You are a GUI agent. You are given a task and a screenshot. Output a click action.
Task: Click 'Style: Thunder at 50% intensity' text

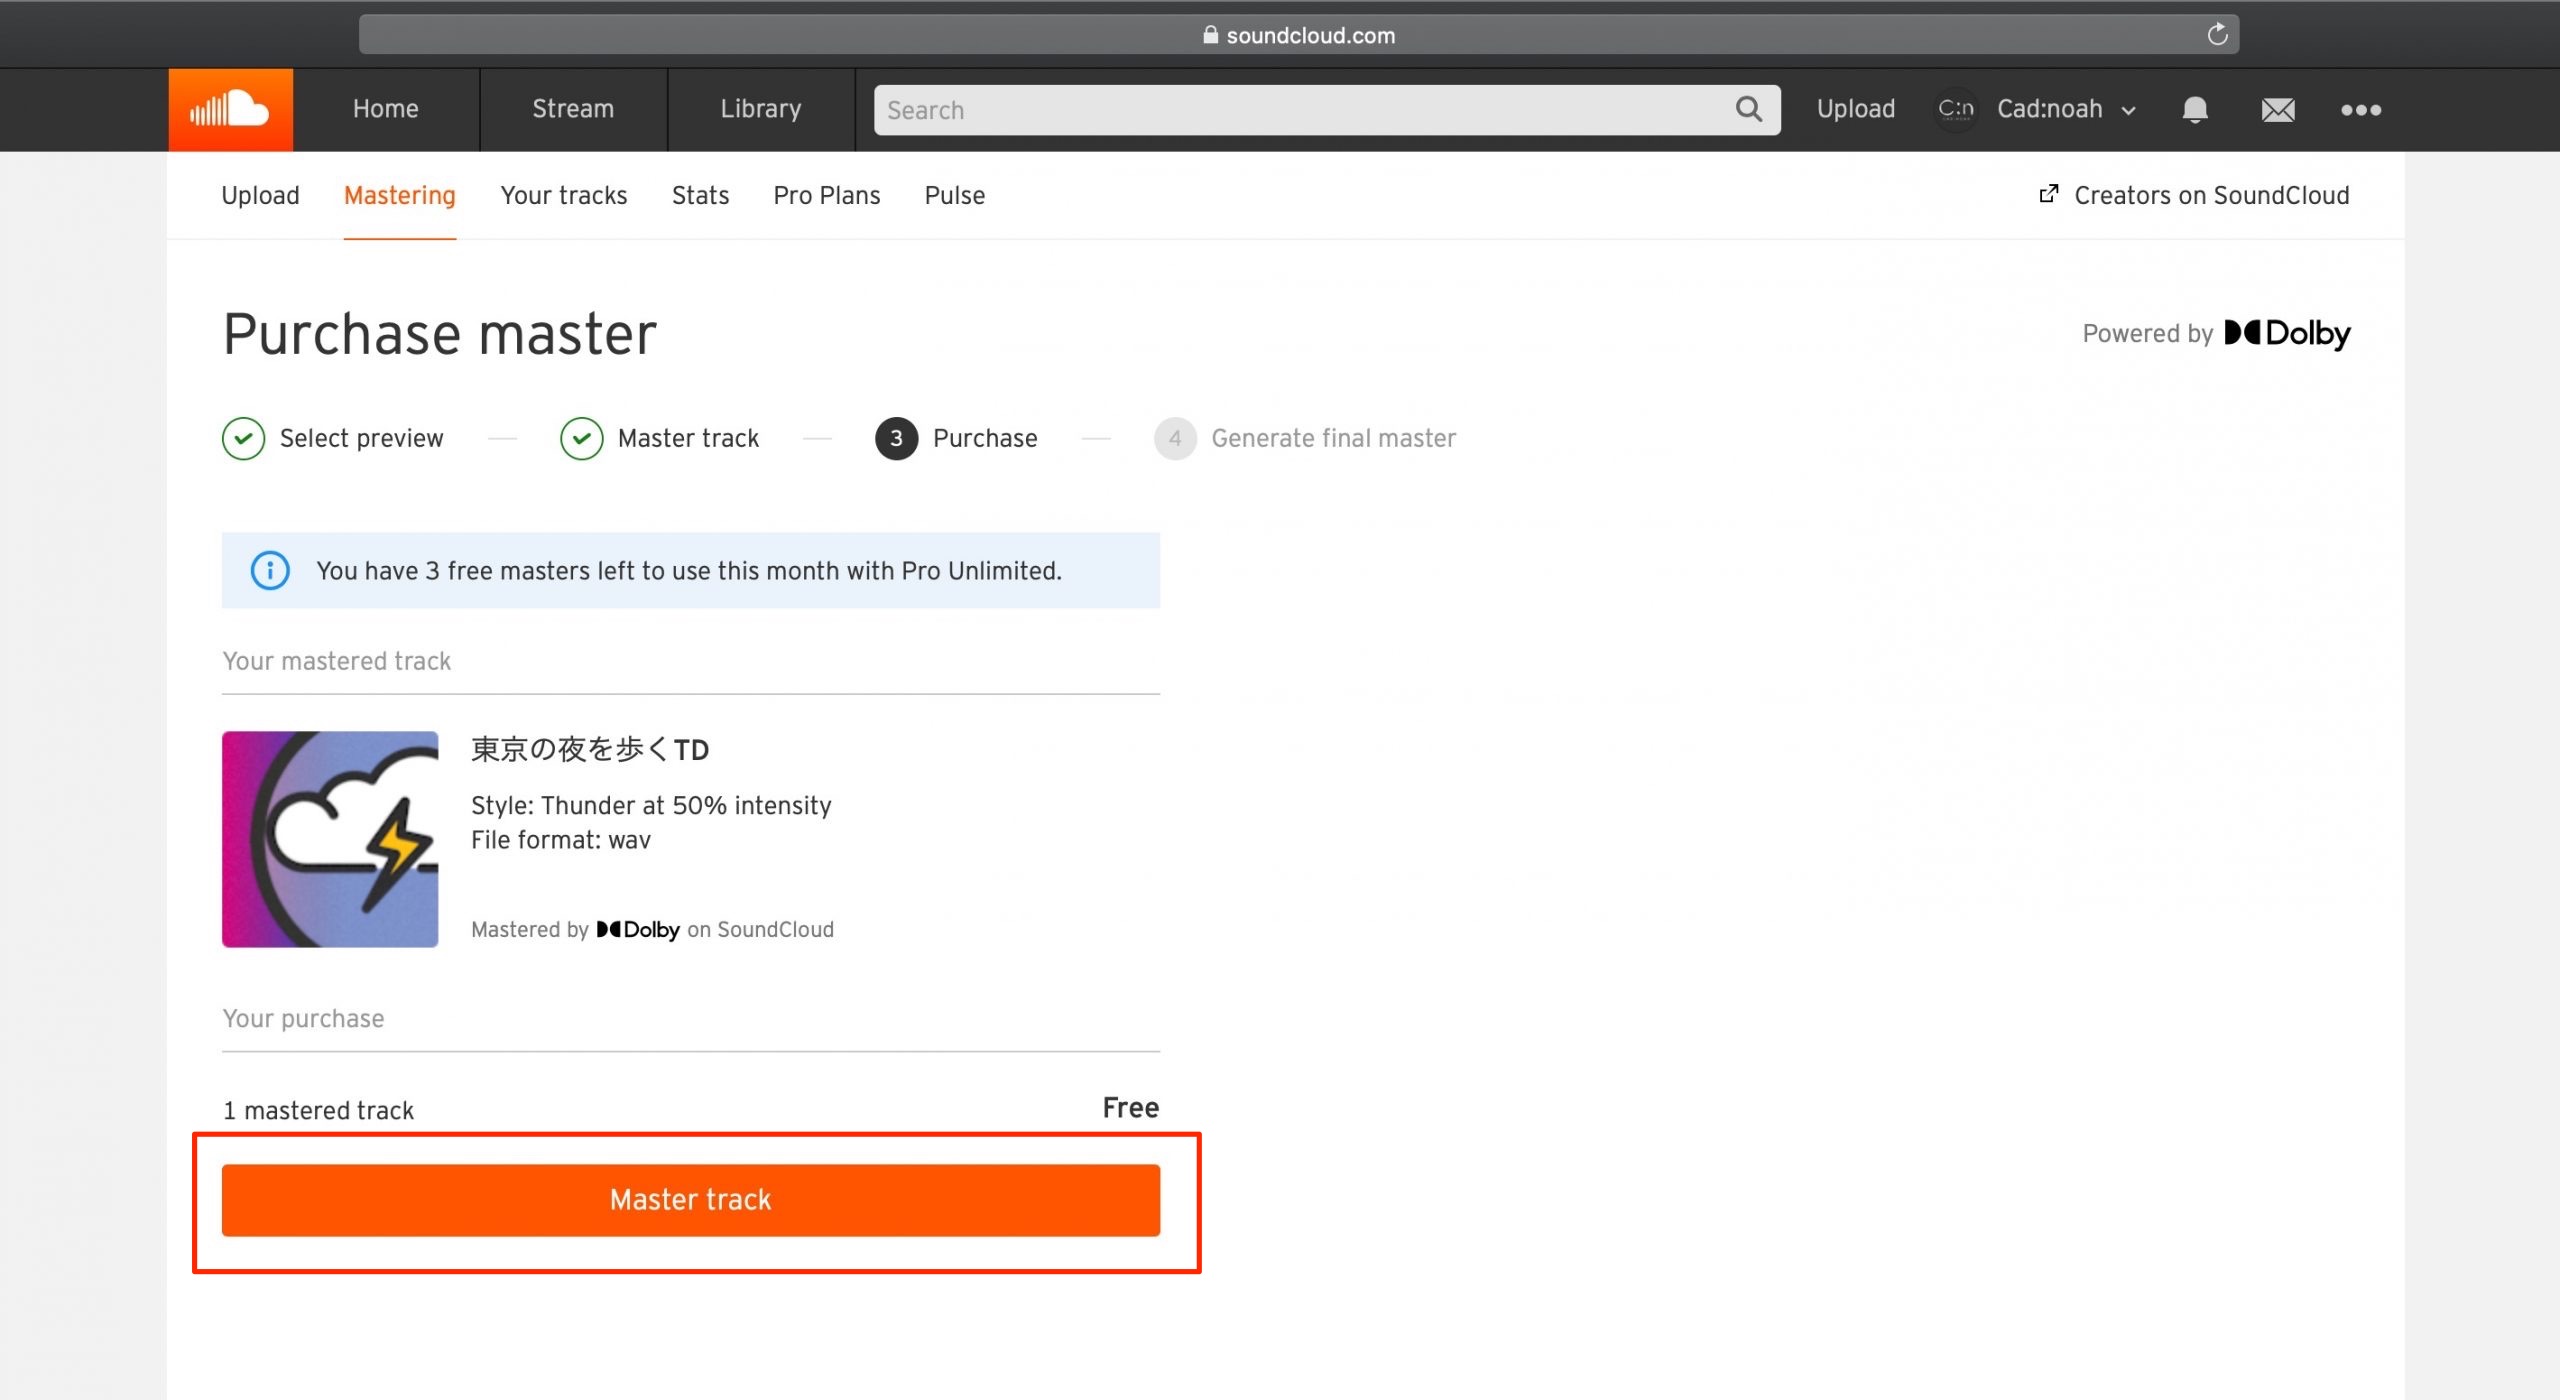point(651,805)
